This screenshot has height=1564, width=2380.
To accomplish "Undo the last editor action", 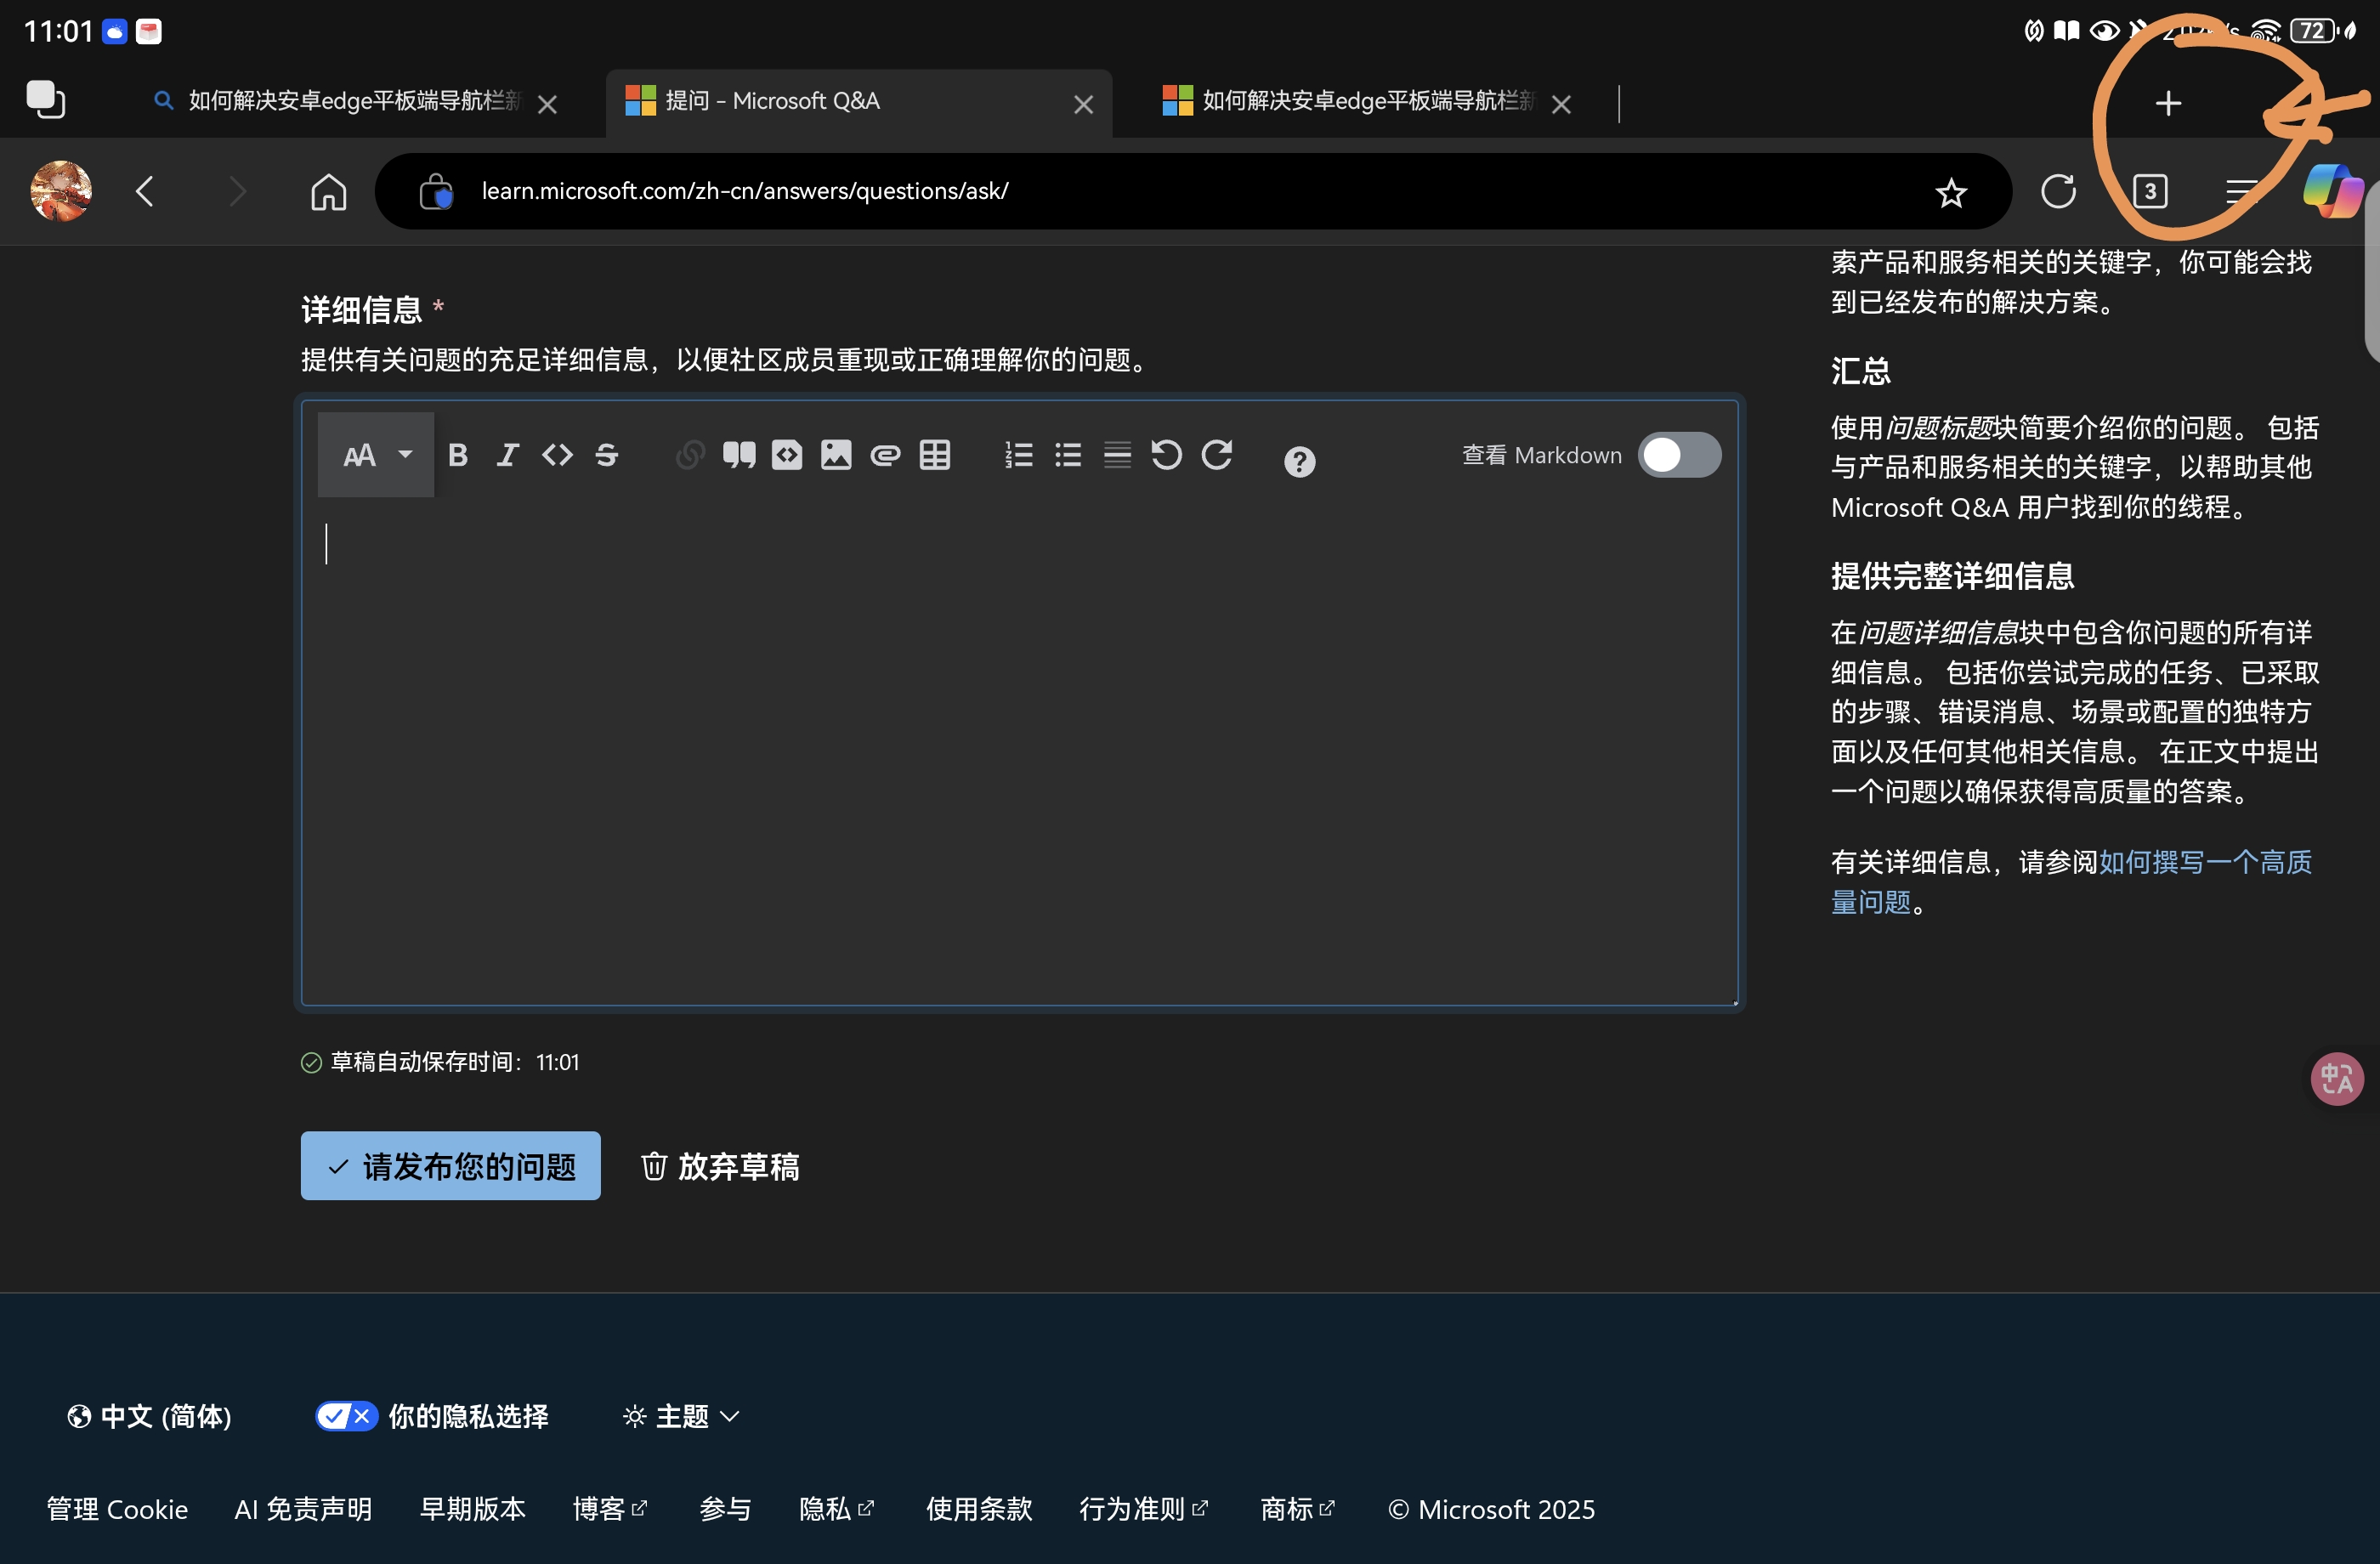I will point(1166,455).
